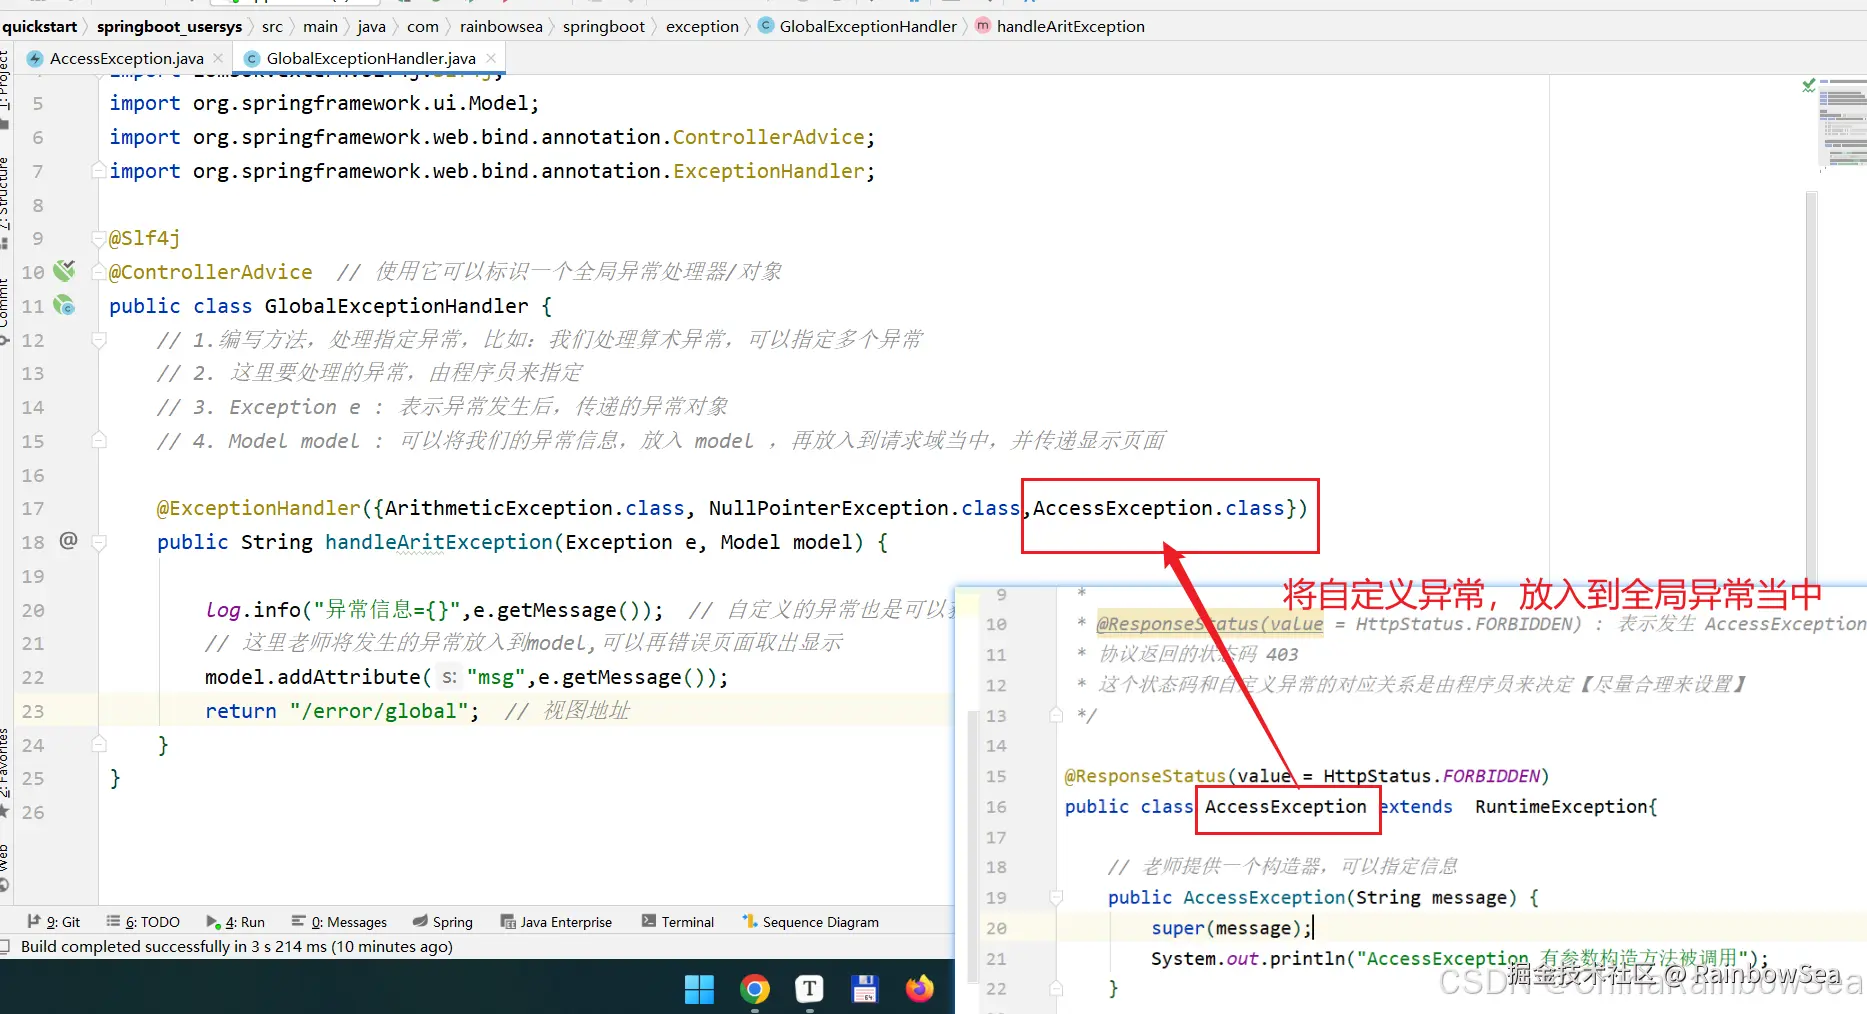
Task: Toggle the method end fold marker on line 24
Action: pyautogui.click(x=99, y=744)
